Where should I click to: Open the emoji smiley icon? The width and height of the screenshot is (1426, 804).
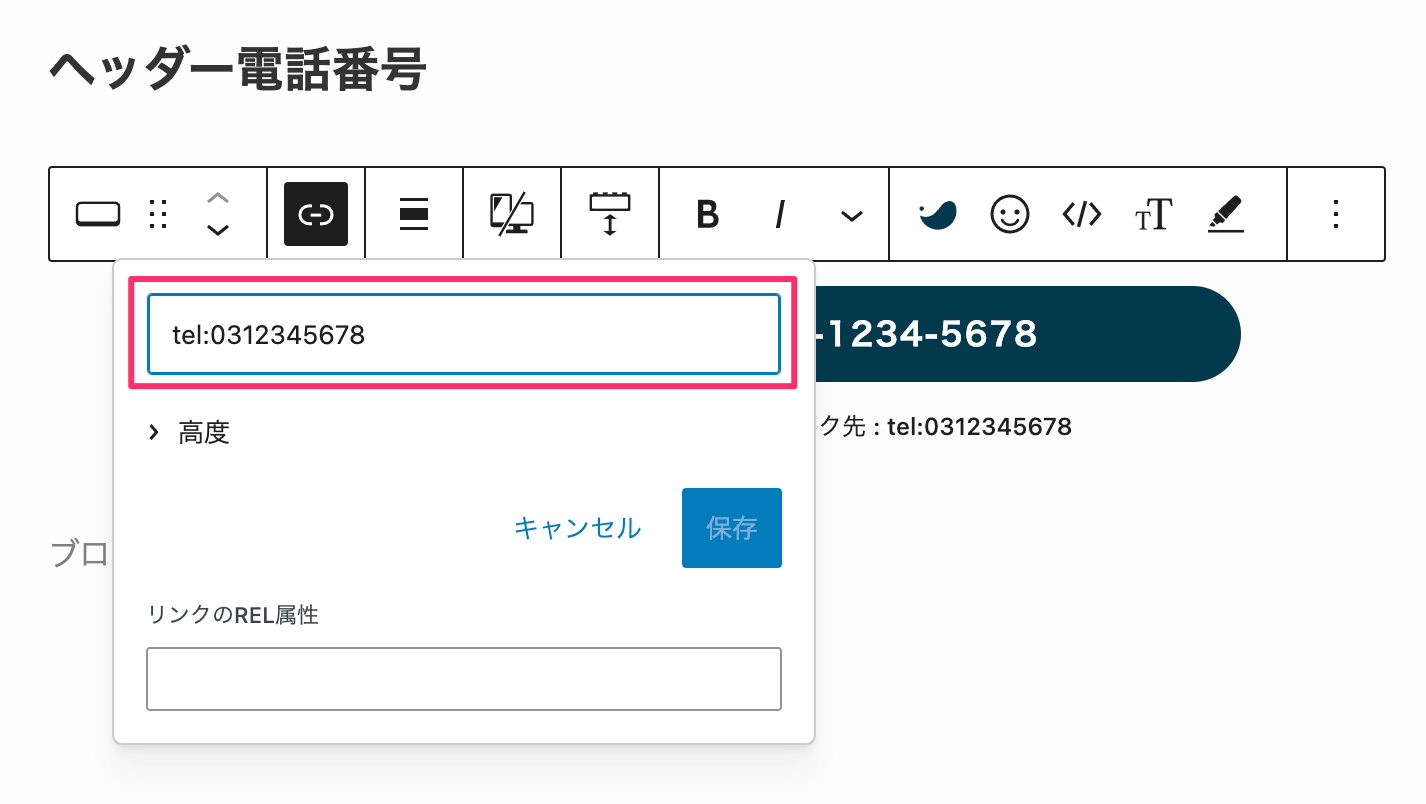click(x=1010, y=214)
